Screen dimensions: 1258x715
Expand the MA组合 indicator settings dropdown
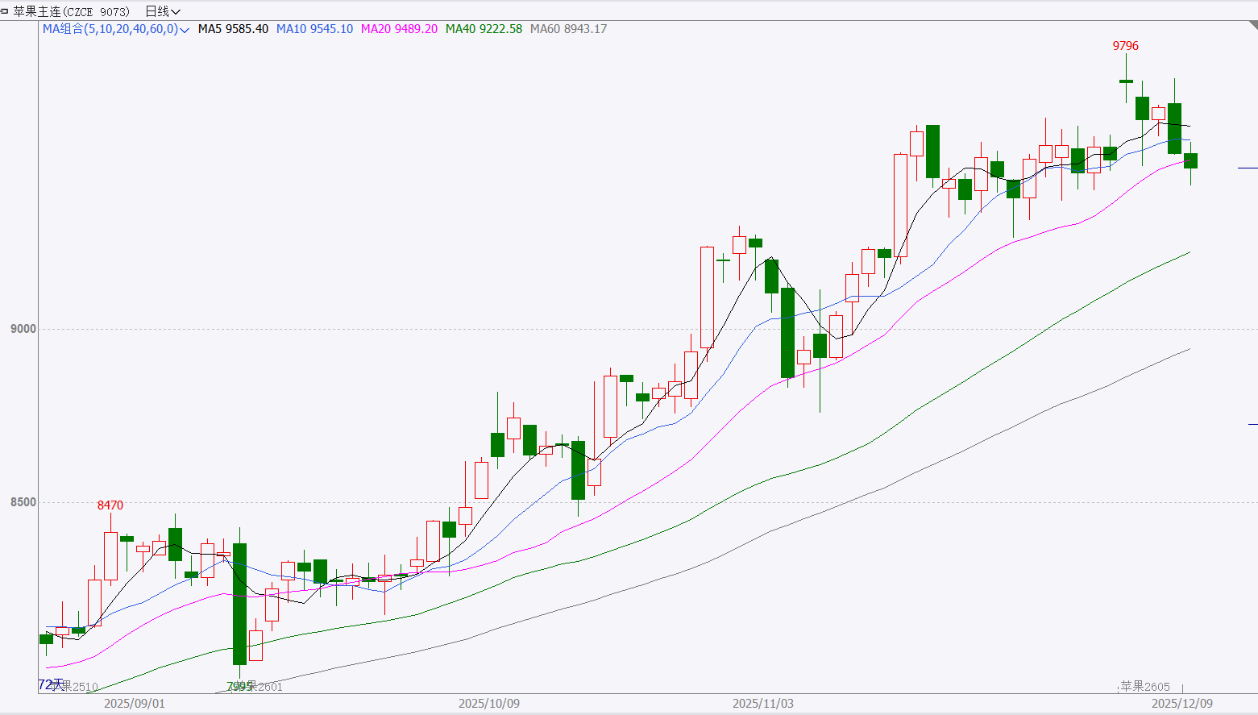[185, 29]
